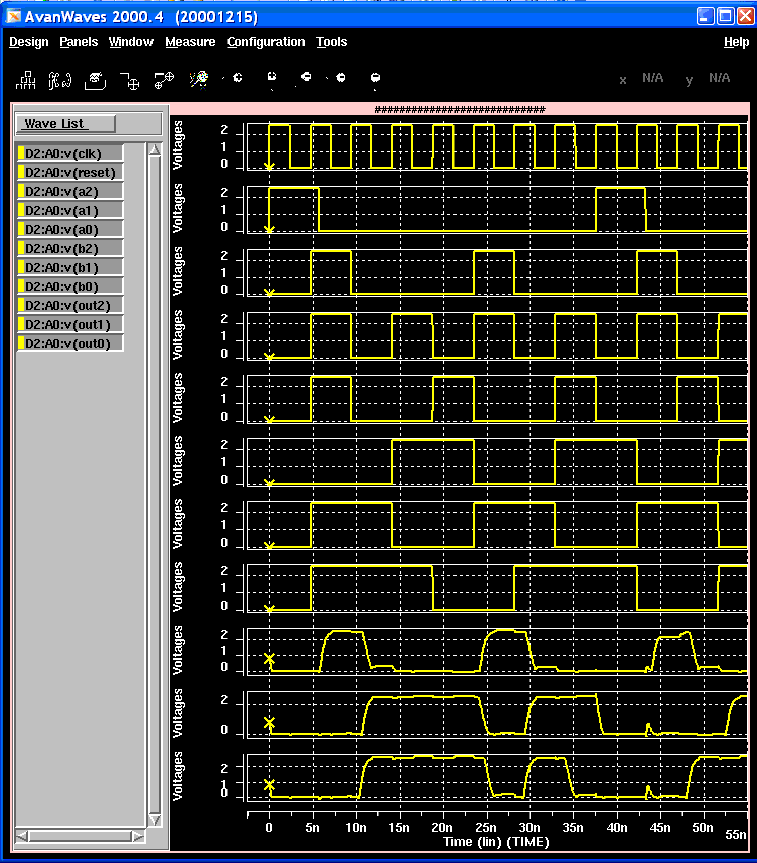Click the cursor marker on the out1 waveform
This screenshot has height=863, width=757.
[269, 723]
